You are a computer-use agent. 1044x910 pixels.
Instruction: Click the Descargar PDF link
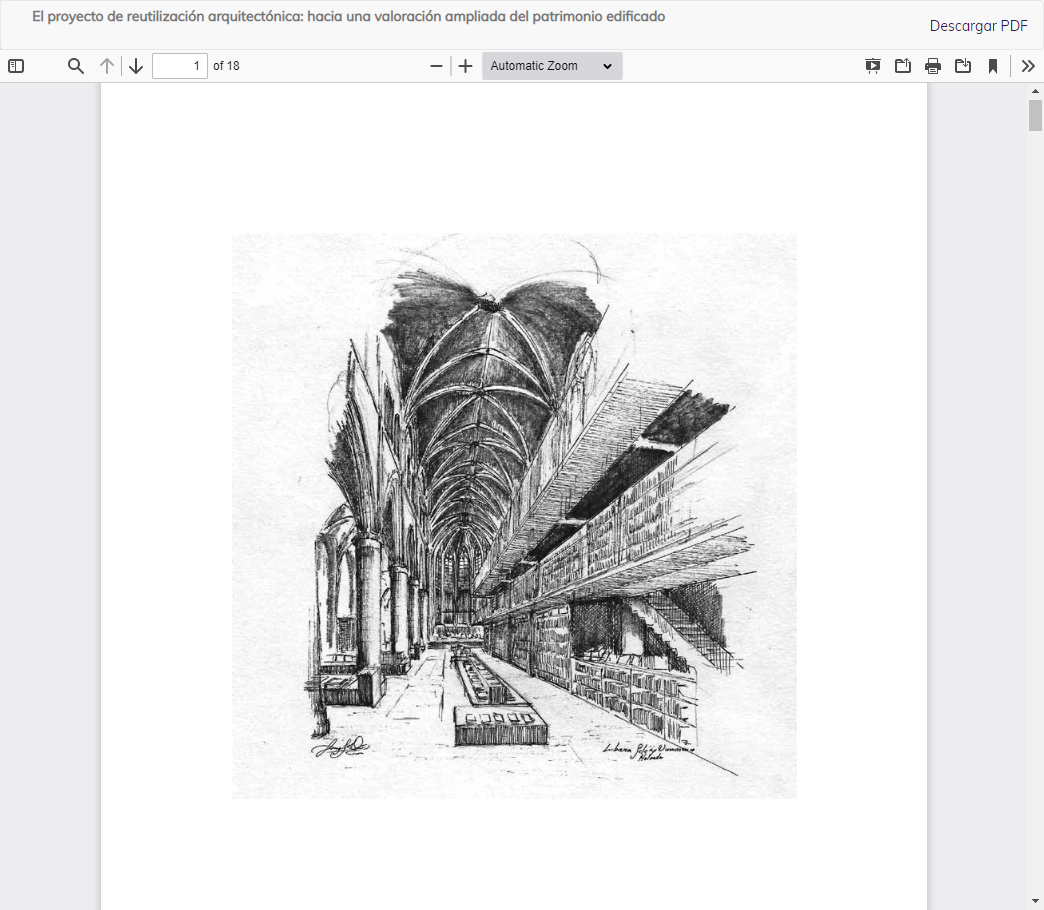click(979, 26)
